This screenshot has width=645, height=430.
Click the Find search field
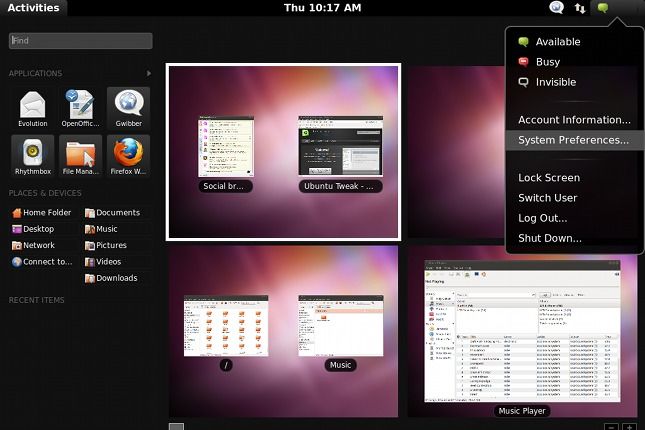tap(81, 41)
